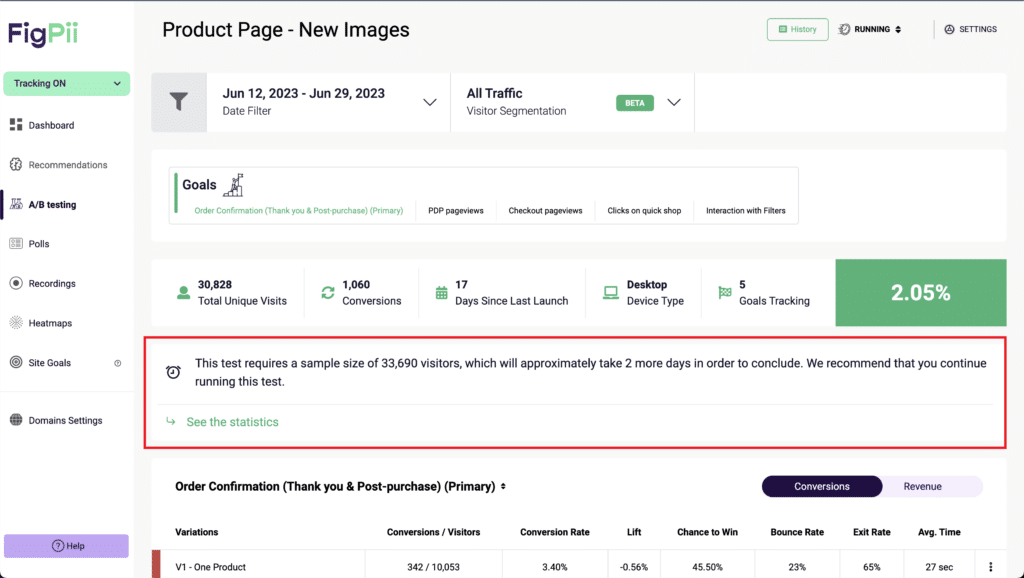Toggle Tracking ON in the sidebar

[66, 83]
